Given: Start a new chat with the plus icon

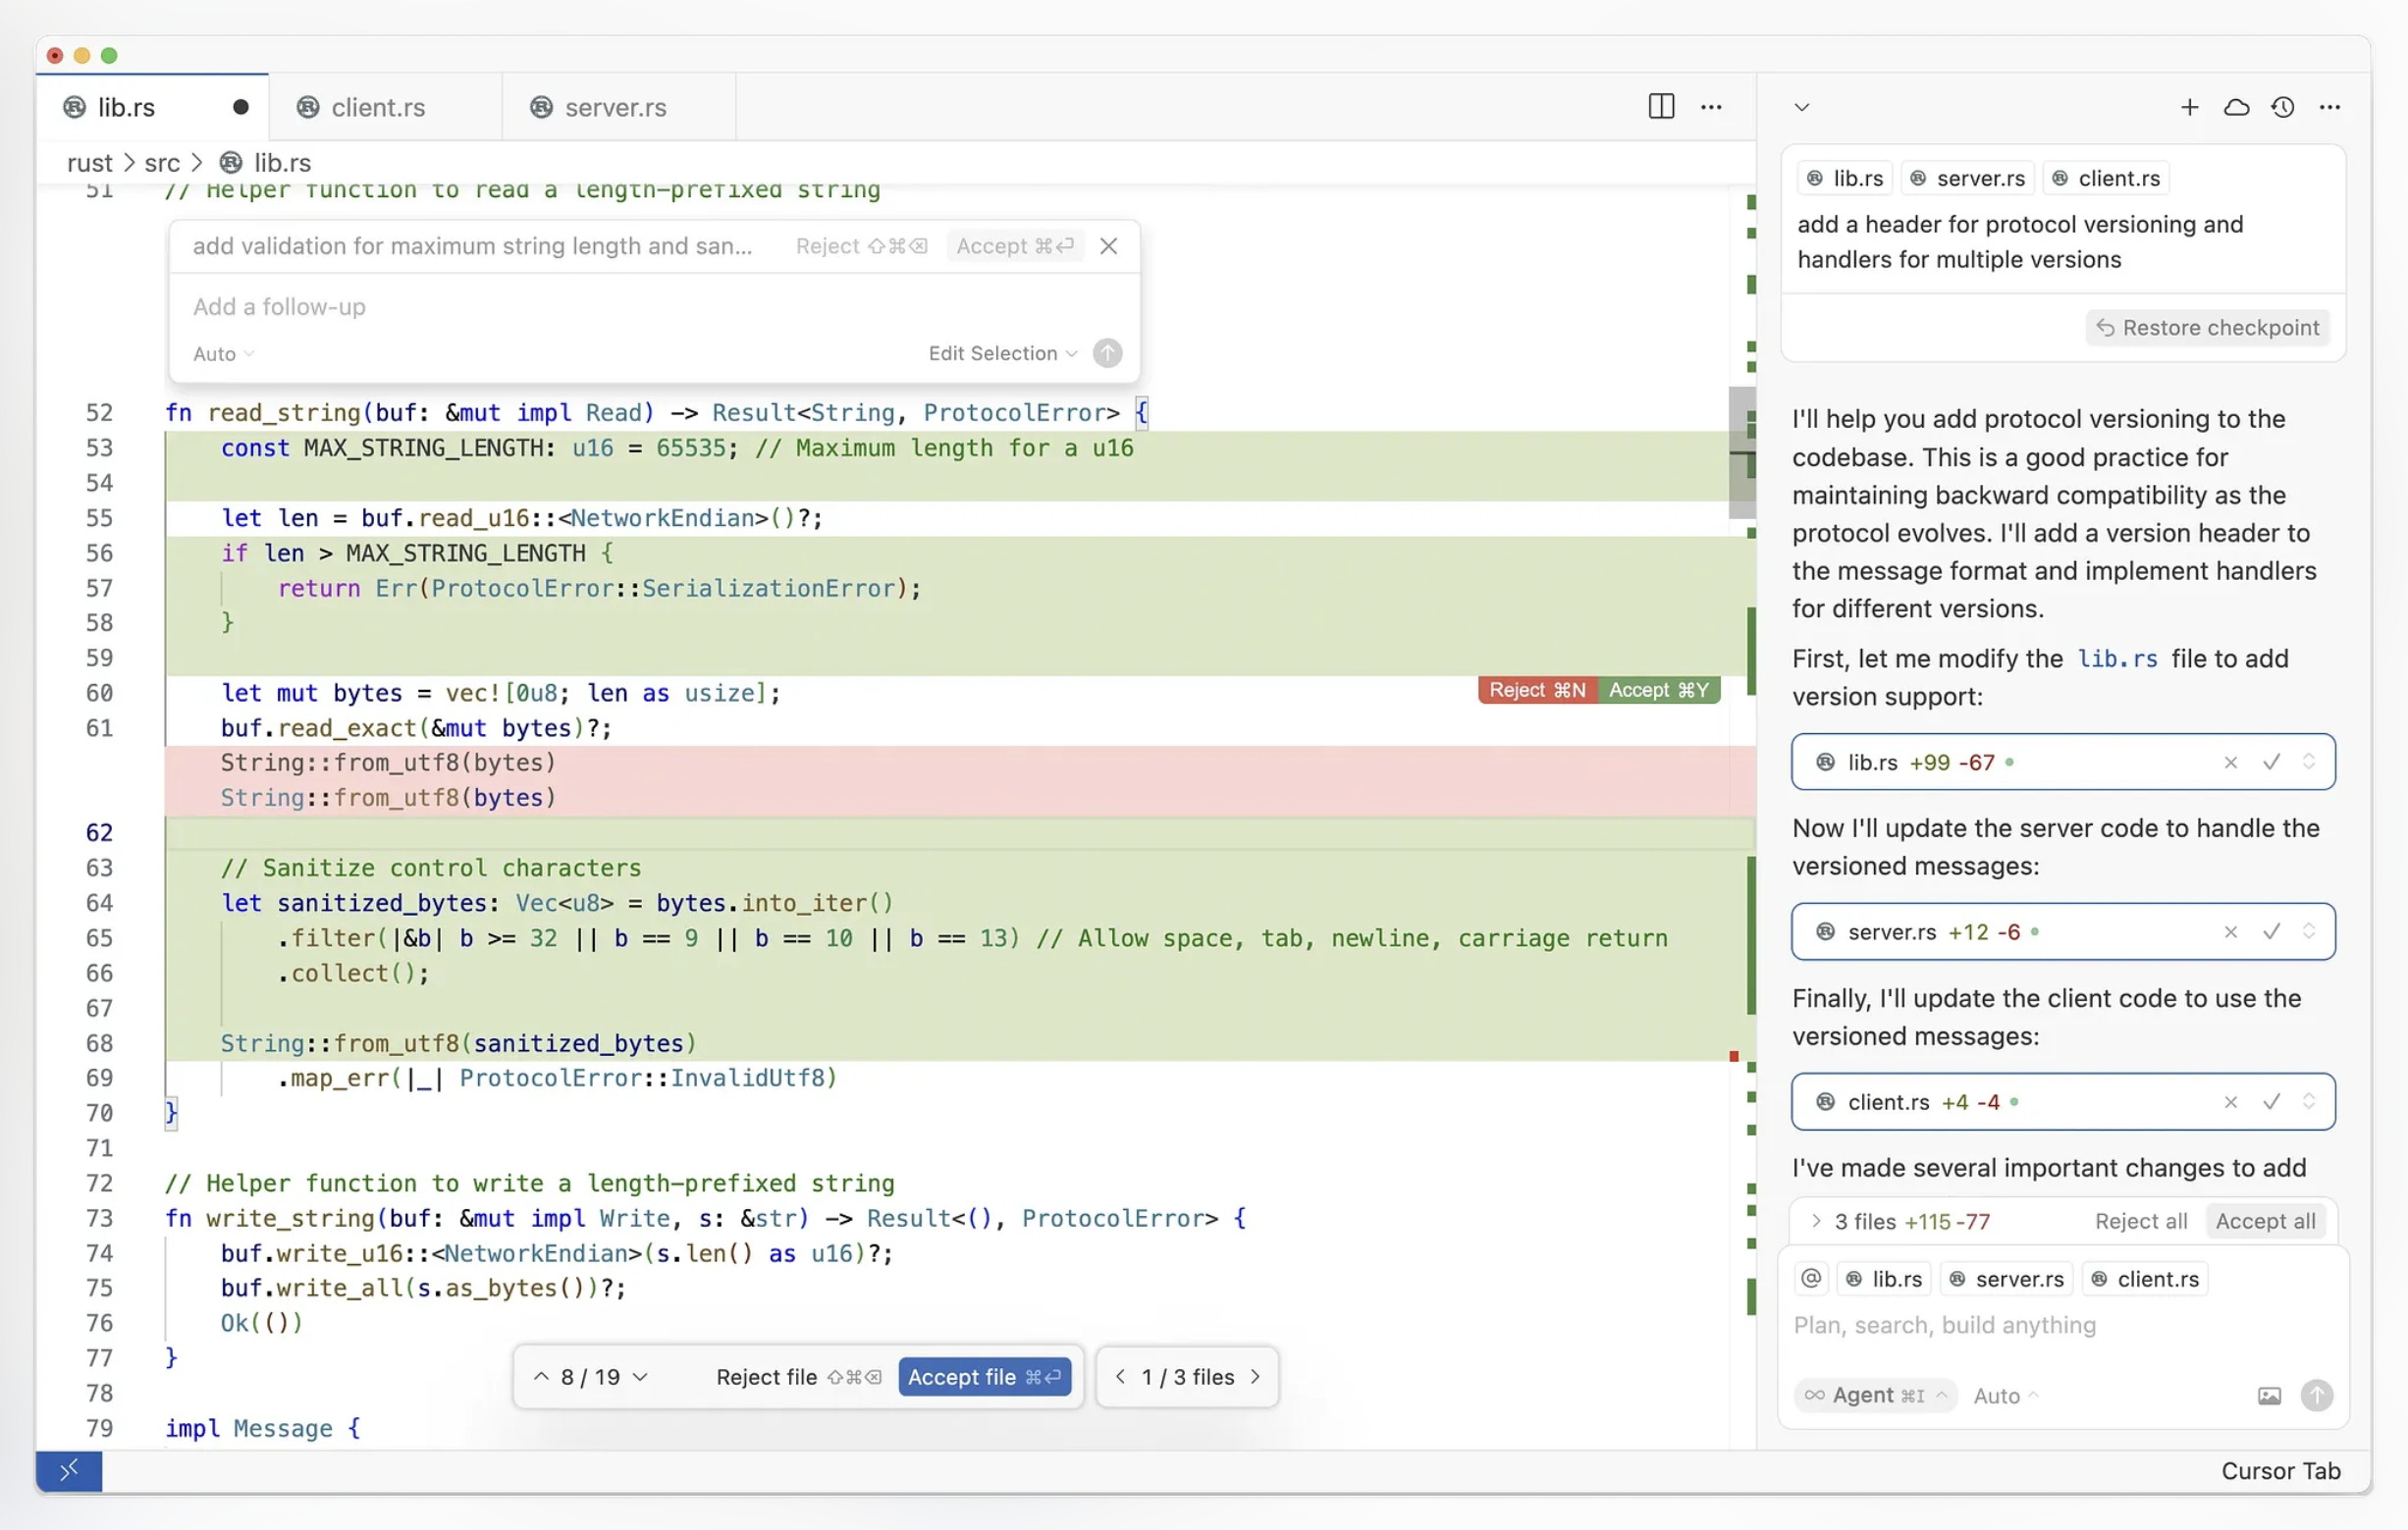Looking at the screenshot, I should coord(2189,107).
